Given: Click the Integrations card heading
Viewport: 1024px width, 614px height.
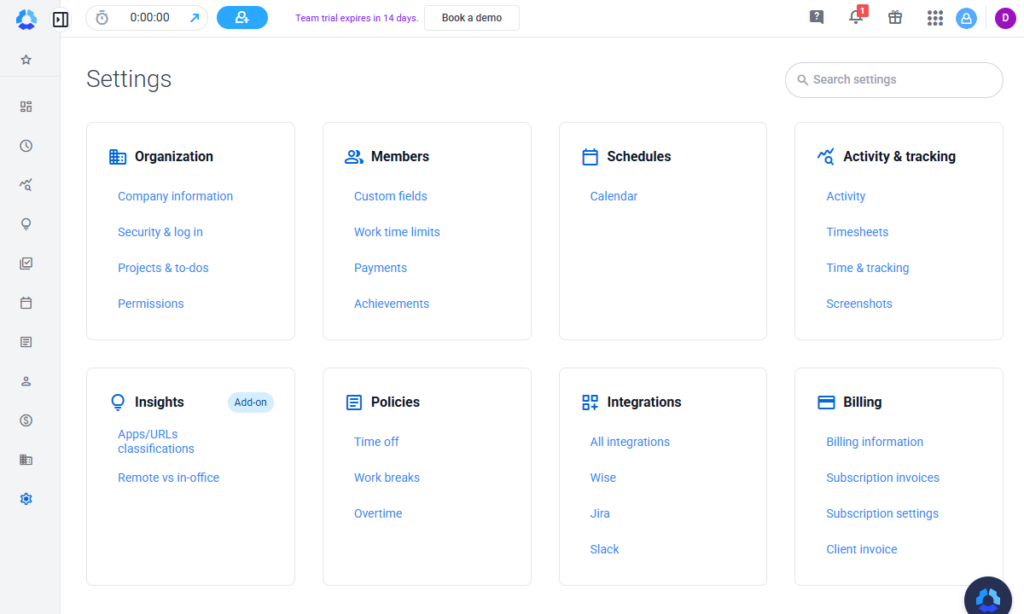Looking at the screenshot, I should pos(644,402).
